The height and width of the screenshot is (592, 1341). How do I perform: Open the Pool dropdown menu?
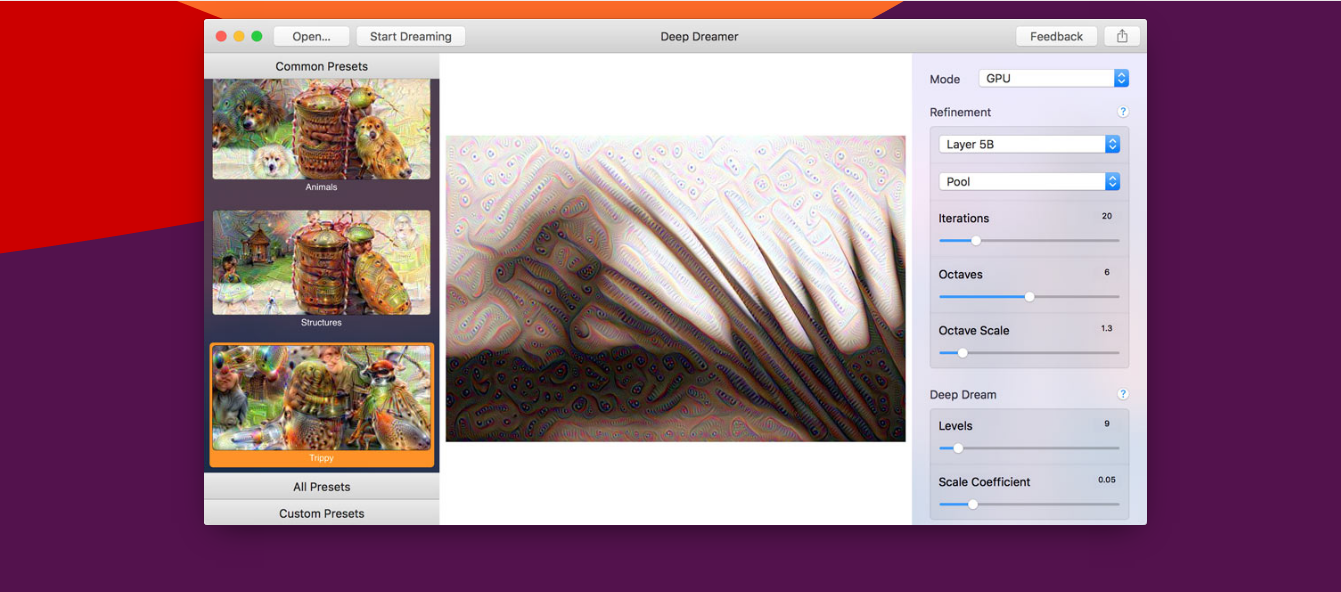point(1028,182)
